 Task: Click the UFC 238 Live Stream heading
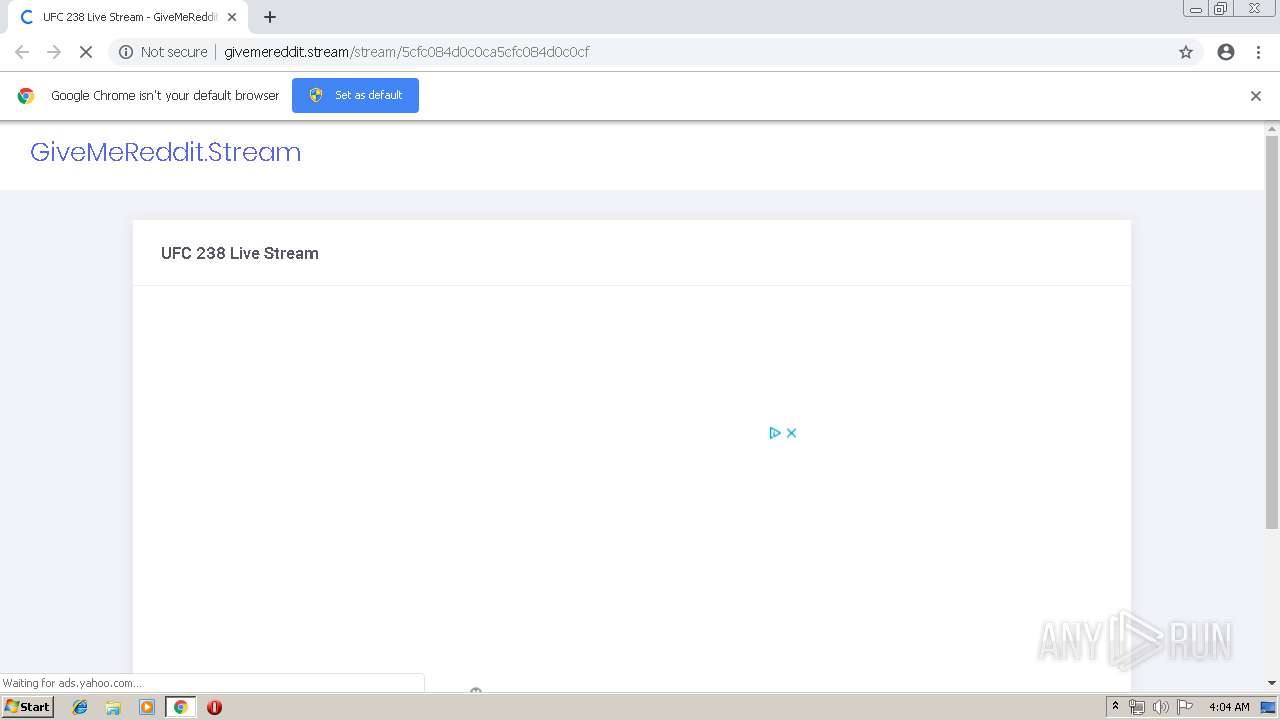[240, 253]
